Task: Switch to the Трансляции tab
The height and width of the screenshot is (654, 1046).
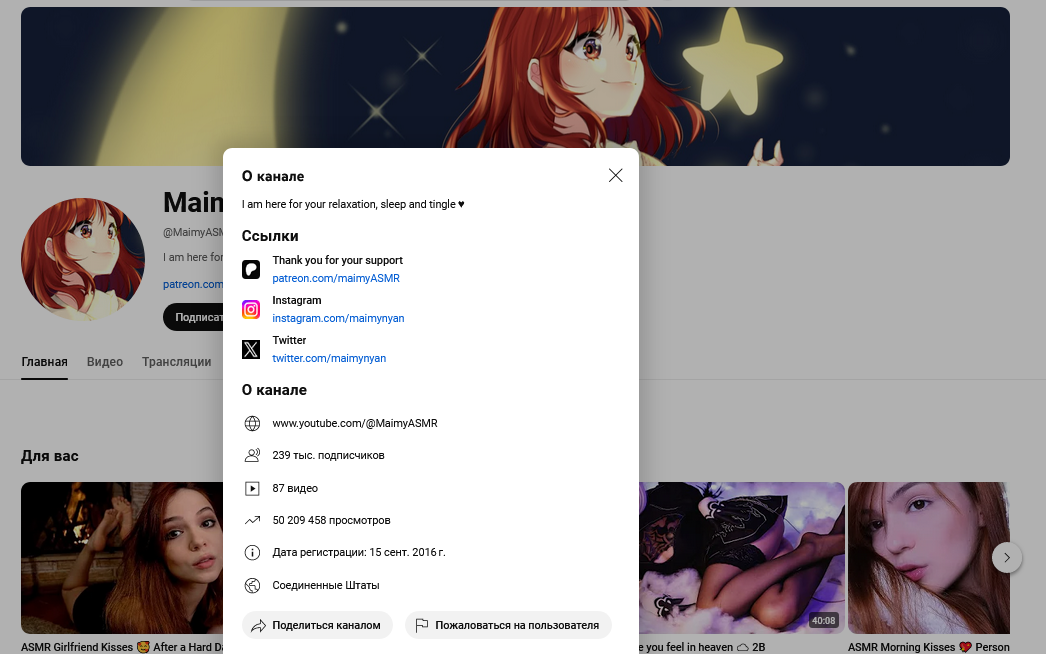Action: (x=176, y=362)
